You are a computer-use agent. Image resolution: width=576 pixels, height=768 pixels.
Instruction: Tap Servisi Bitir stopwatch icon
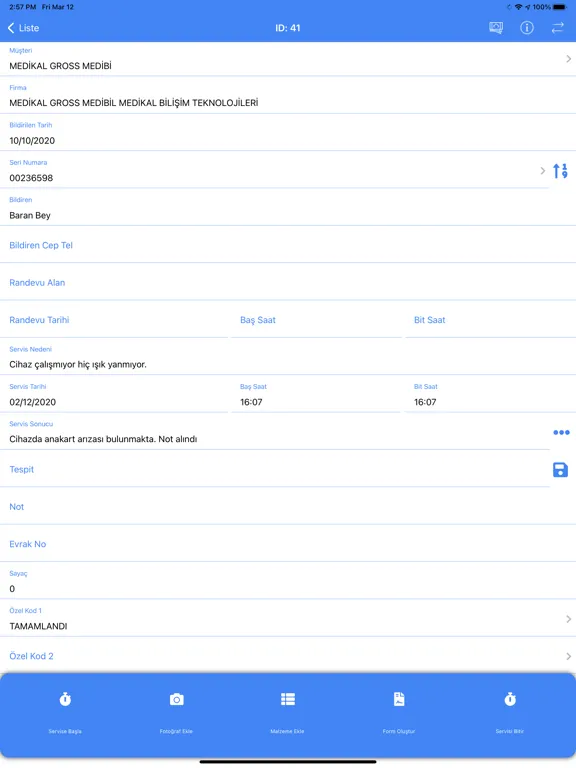point(510,699)
